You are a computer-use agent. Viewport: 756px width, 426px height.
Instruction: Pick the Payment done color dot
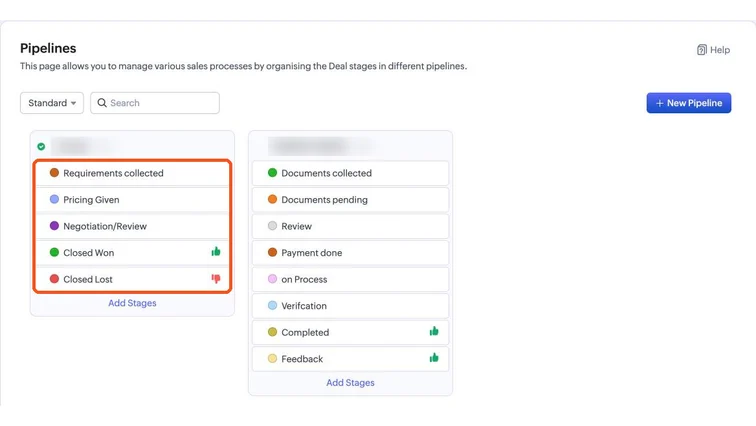(272, 252)
